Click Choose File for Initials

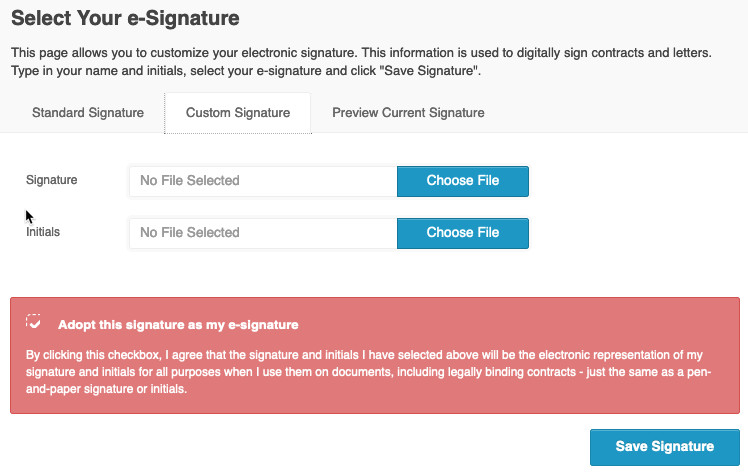[462, 233]
